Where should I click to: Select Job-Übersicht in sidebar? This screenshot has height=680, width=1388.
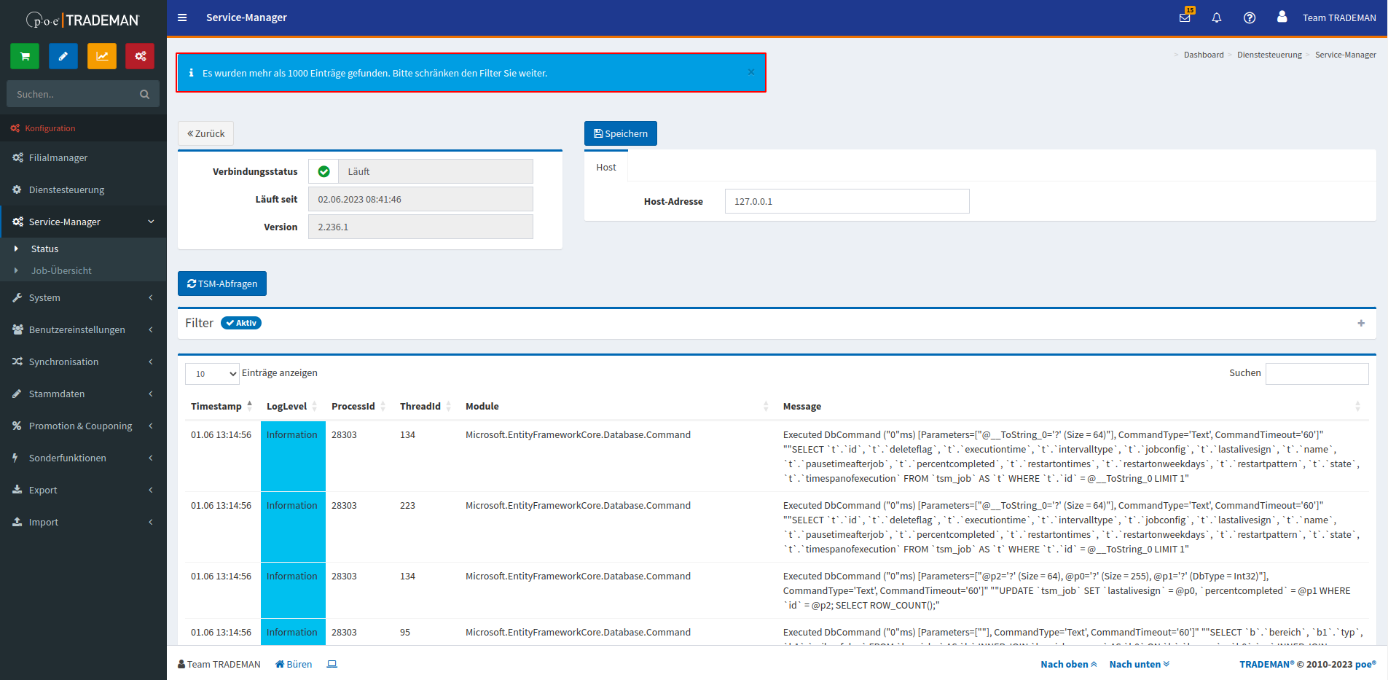pyautogui.click(x=62, y=271)
